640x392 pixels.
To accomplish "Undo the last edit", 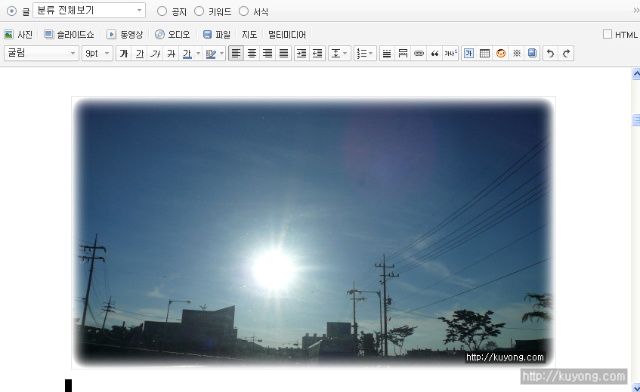I will pyautogui.click(x=550, y=53).
